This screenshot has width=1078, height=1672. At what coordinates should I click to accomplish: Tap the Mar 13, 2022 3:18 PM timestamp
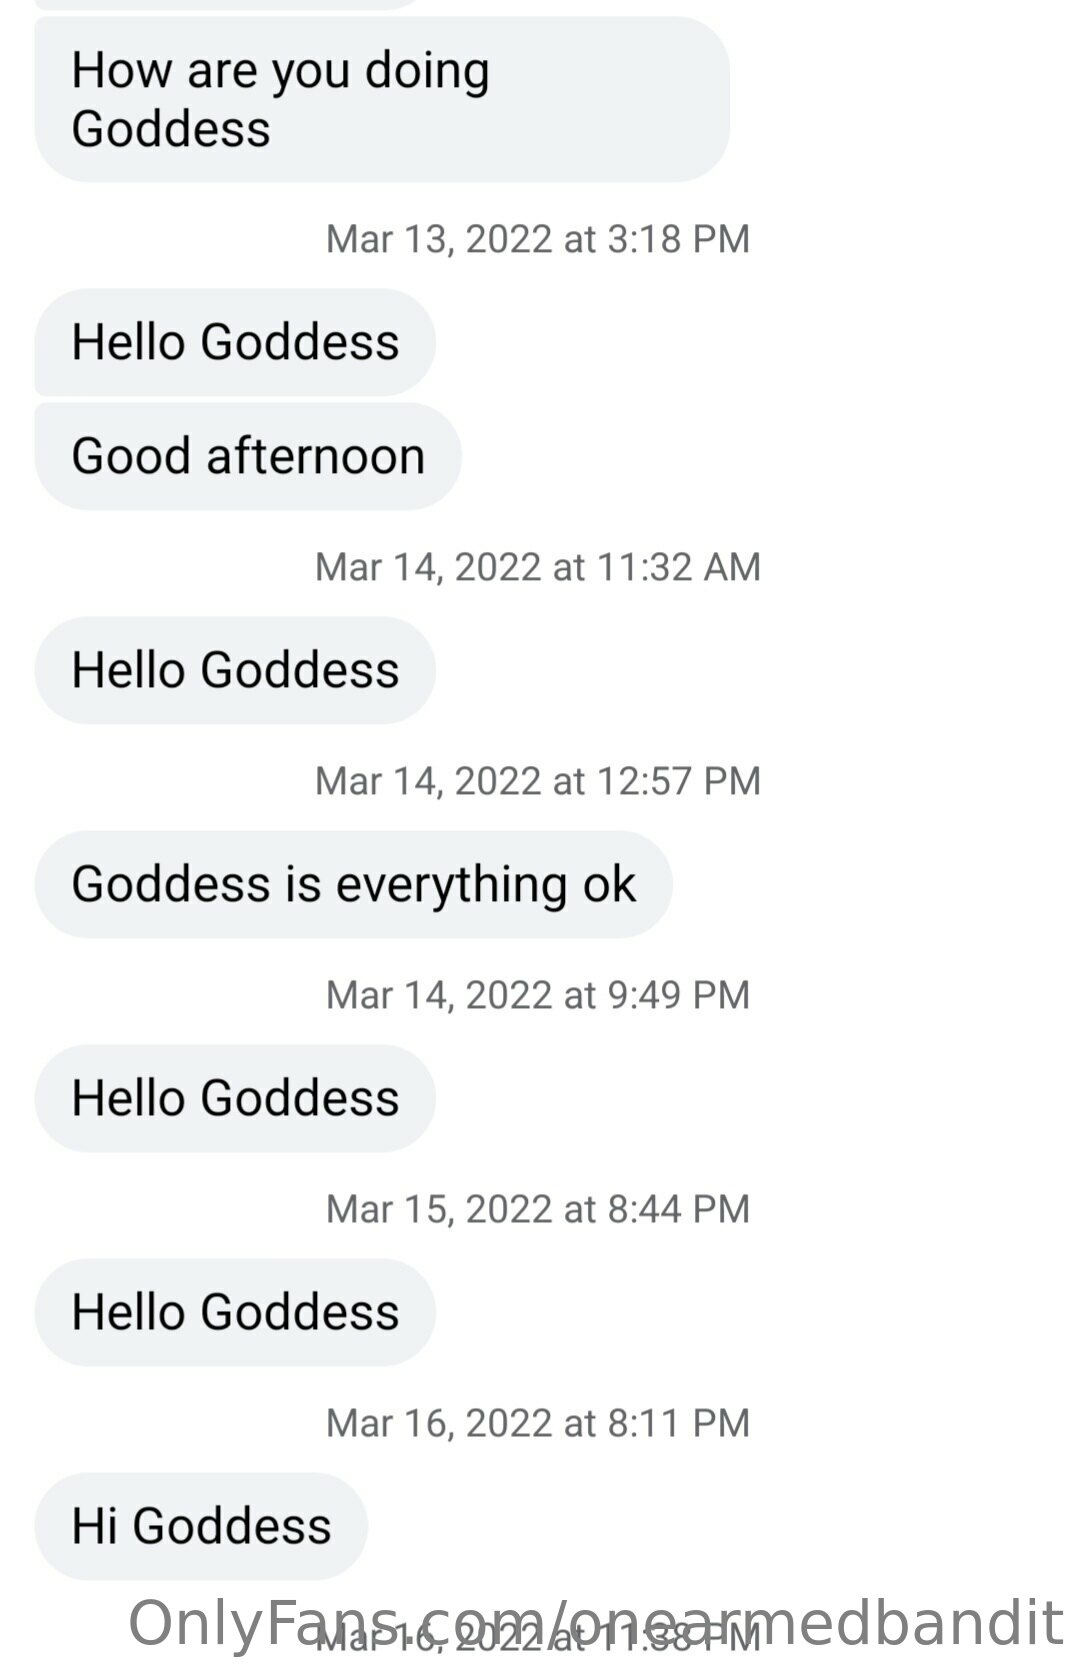[x=538, y=239]
